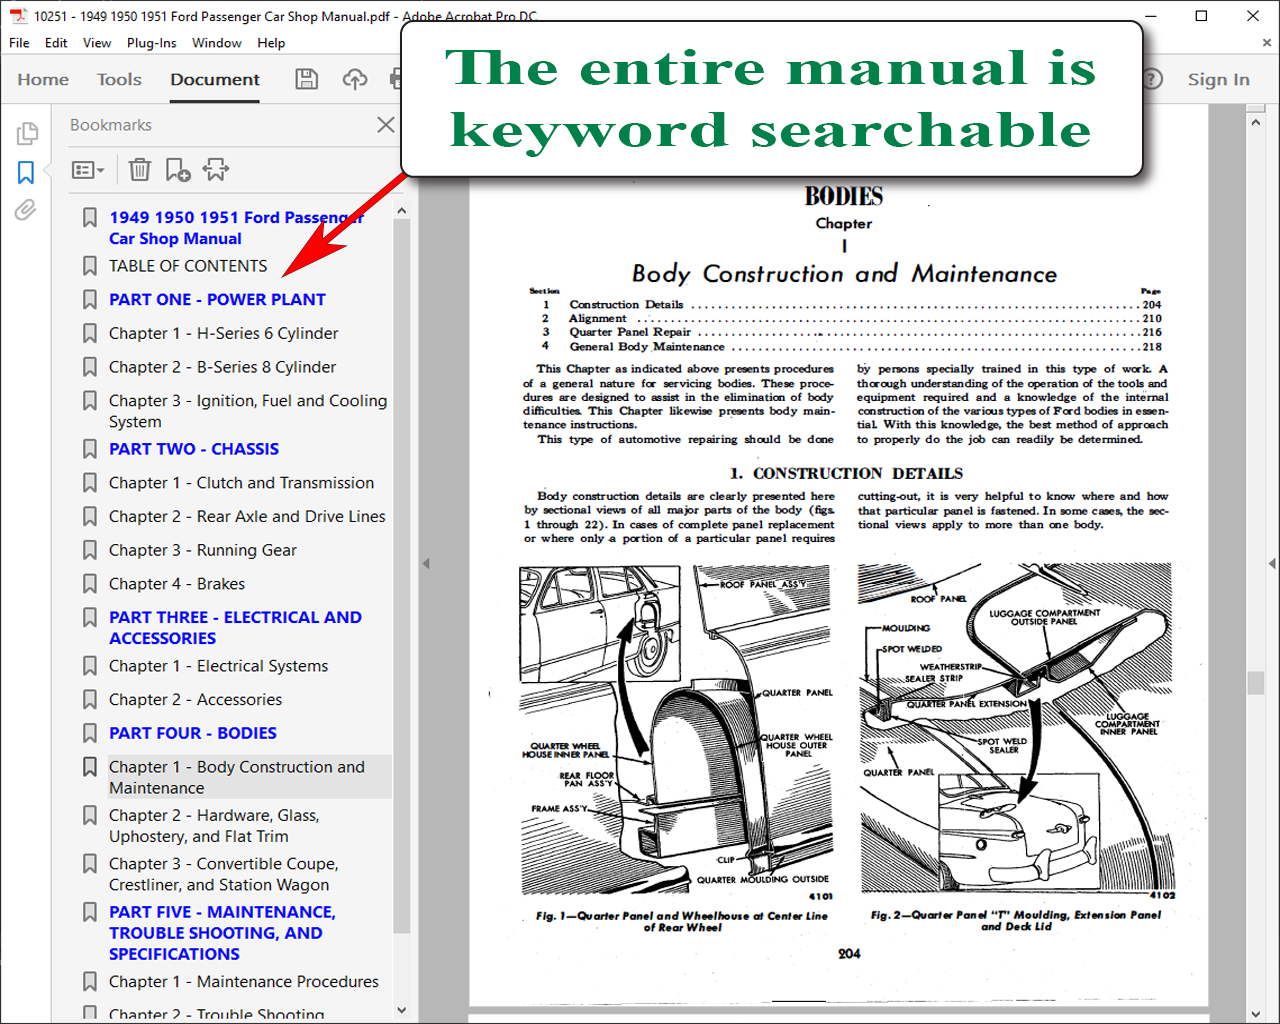Viewport: 1280px width, 1024px height.
Task: Add a new bookmark icon
Action: point(177,170)
